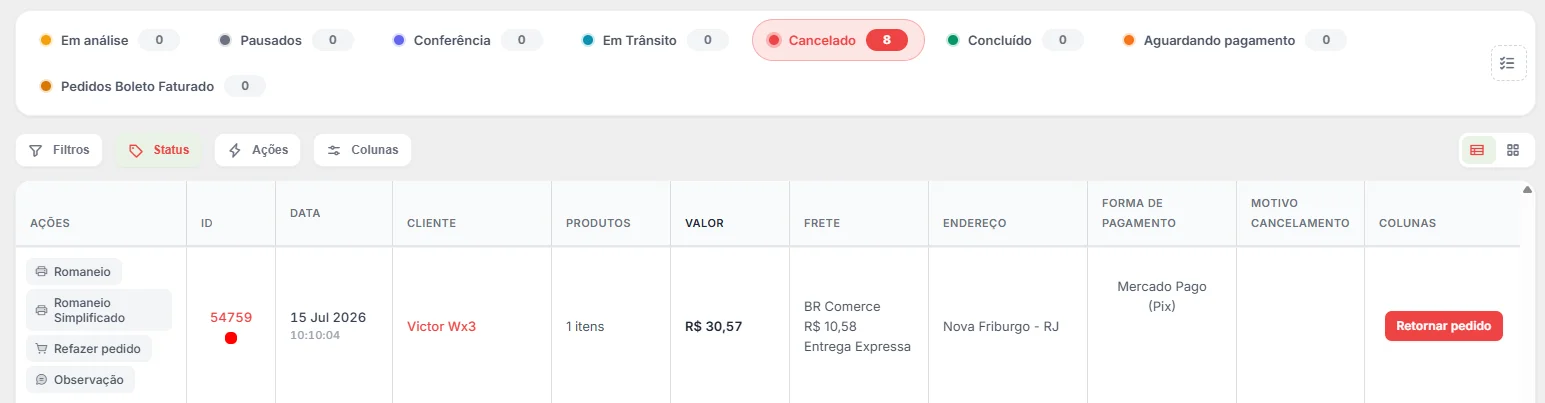This screenshot has width=1545, height=403.
Task: Open customer link Victor Wx3
Action: (441, 326)
